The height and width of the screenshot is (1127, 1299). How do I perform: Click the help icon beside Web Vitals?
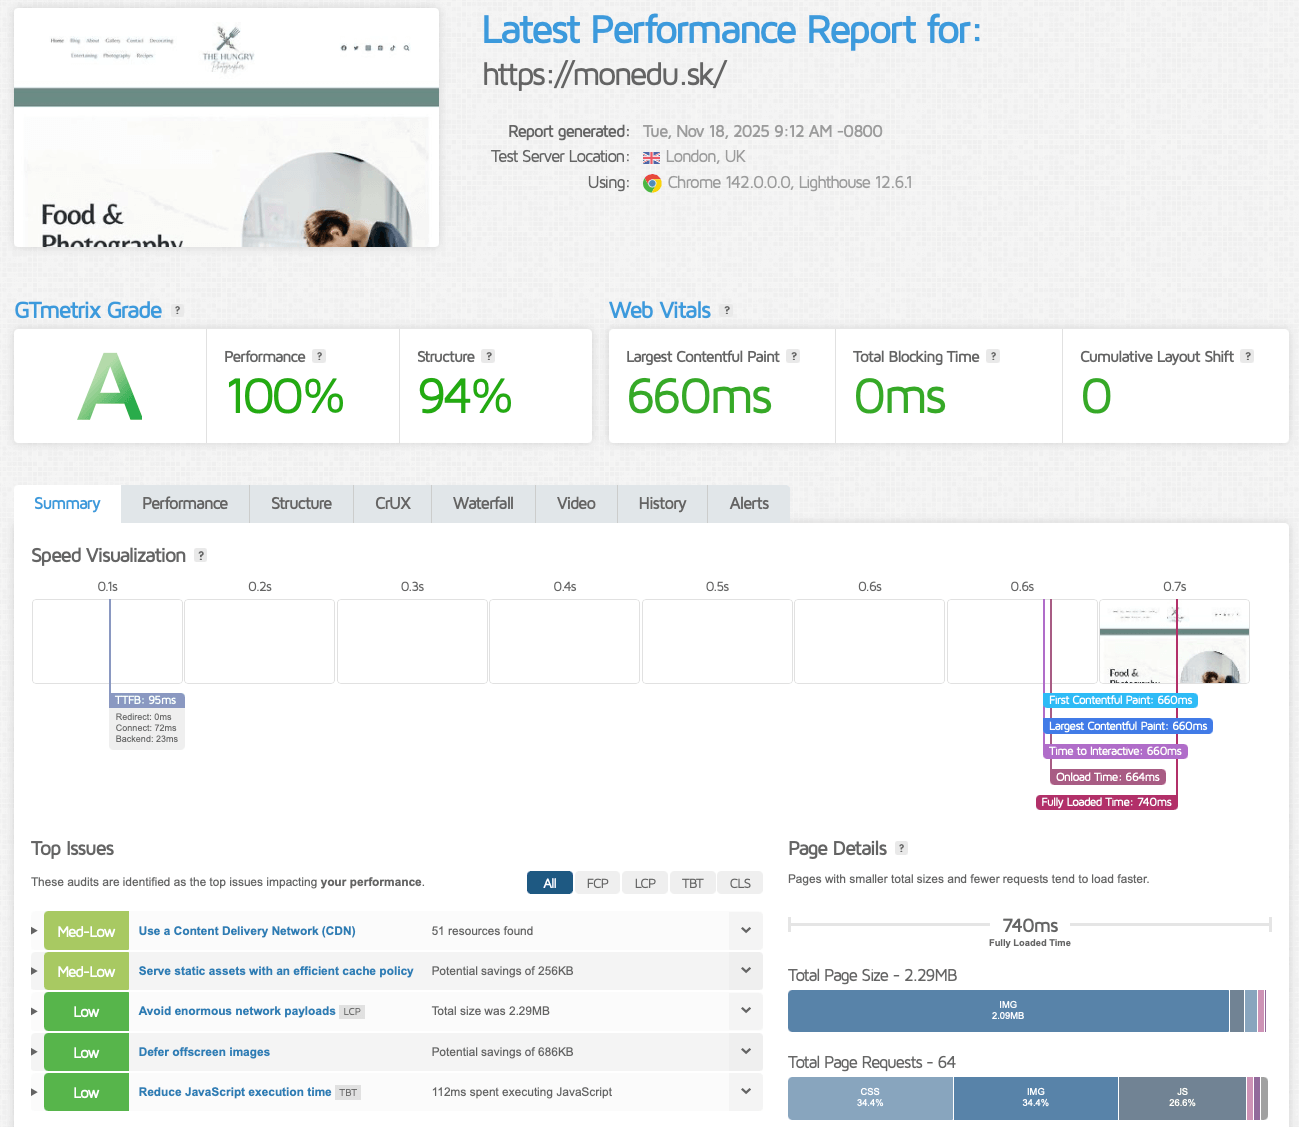727,310
